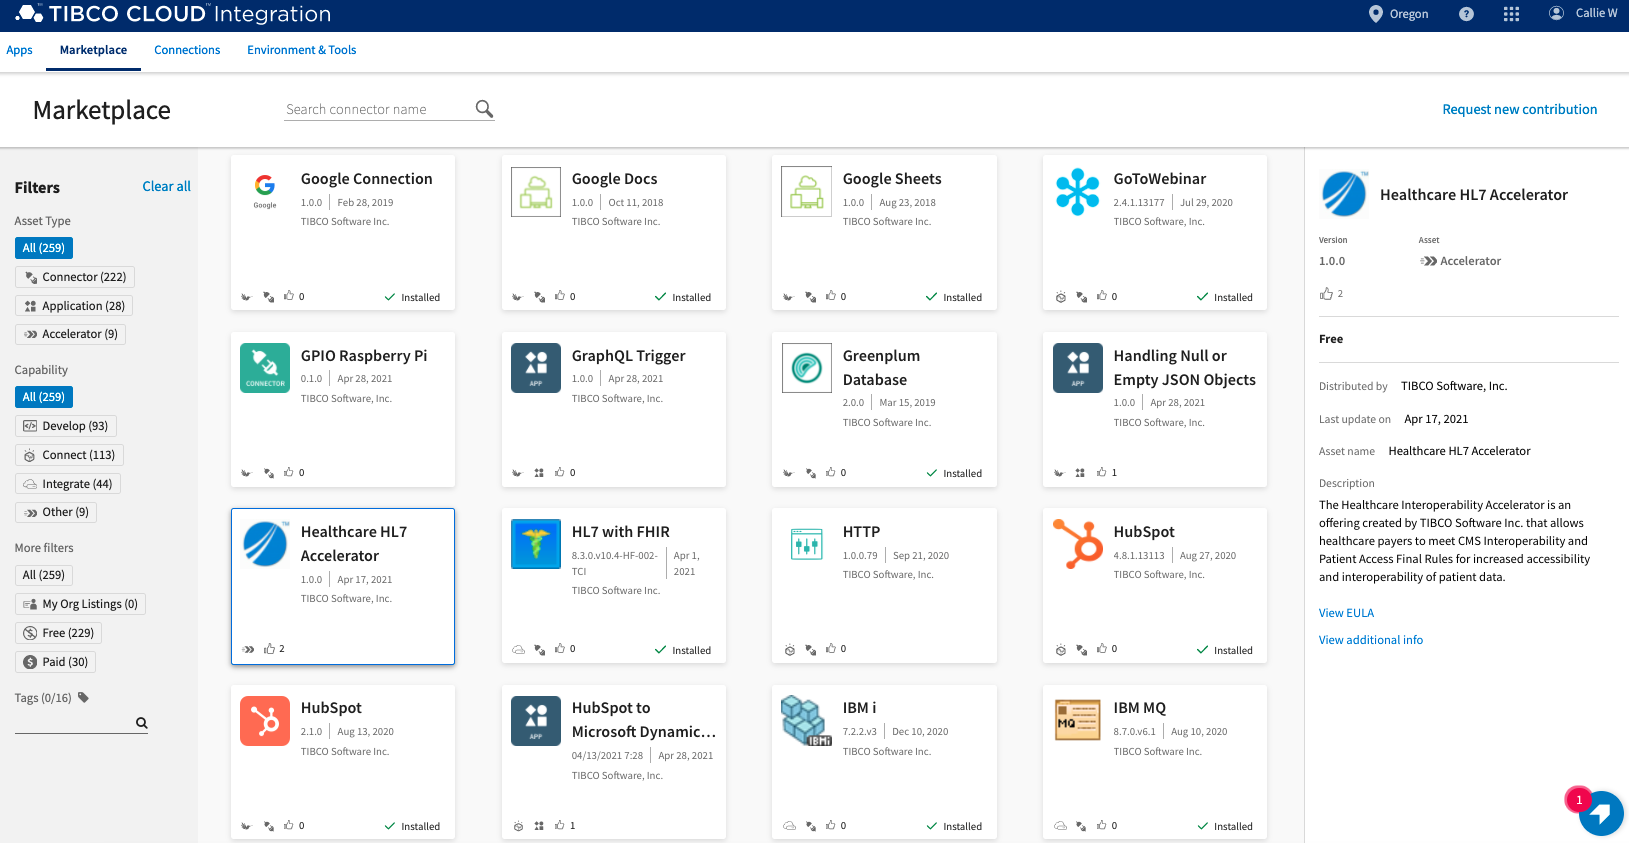
Task: Like the Handling Null or Empty JSON card
Action: click(x=1101, y=472)
